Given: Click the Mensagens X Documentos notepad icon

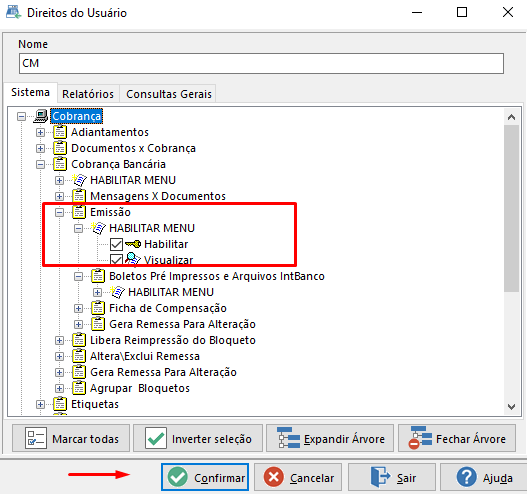Looking at the screenshot, I should click(79, 196).
